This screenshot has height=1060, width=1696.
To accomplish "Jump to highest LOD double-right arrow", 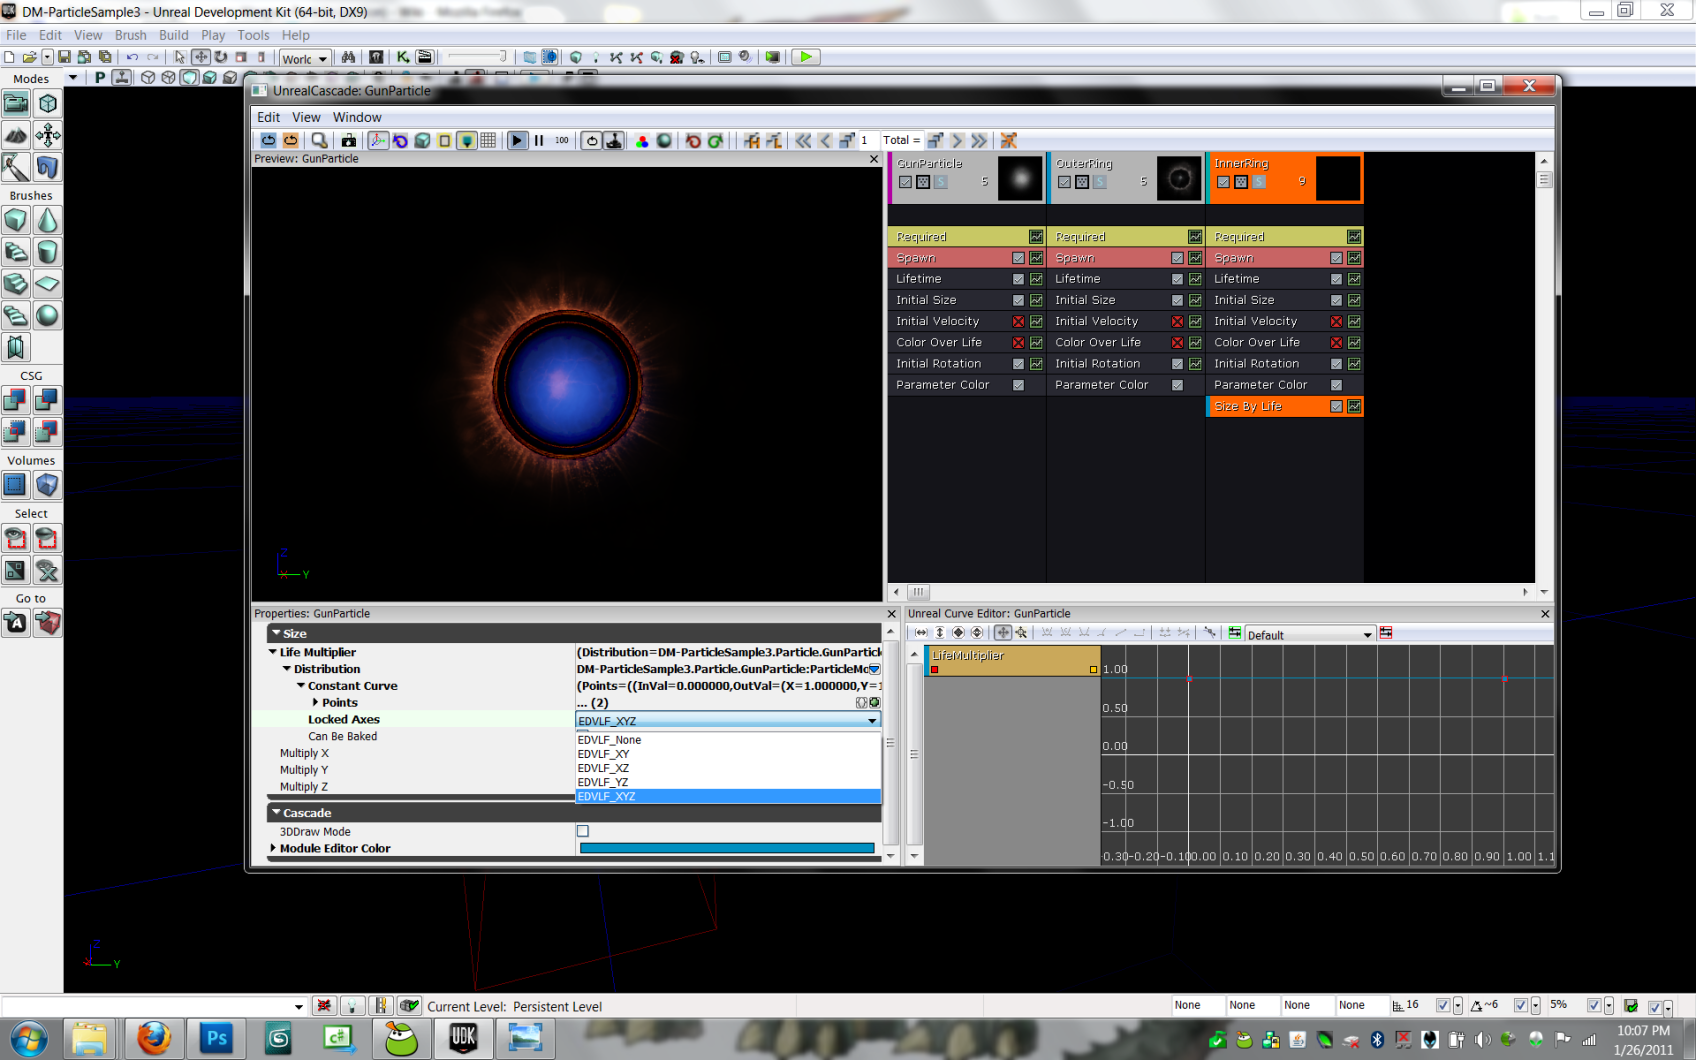I will 979,141.
